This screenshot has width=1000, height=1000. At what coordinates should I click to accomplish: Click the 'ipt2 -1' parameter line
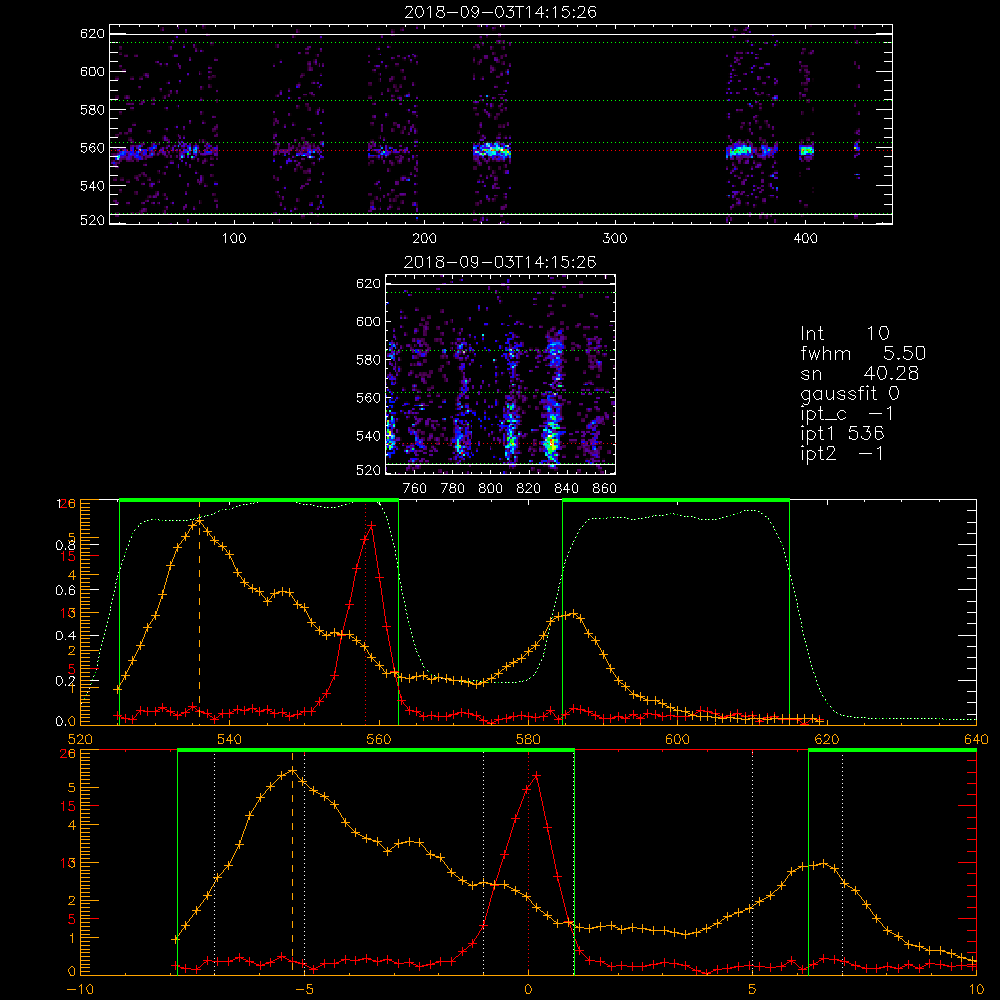(x=842, y=453)
